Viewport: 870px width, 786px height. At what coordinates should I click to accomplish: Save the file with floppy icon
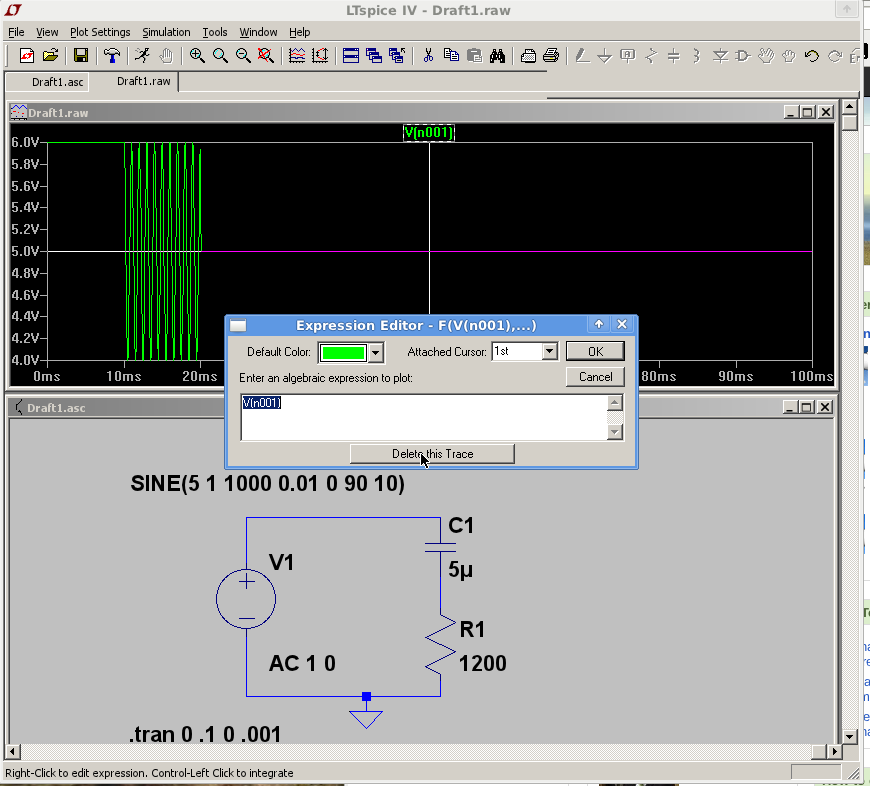[81, 55]
